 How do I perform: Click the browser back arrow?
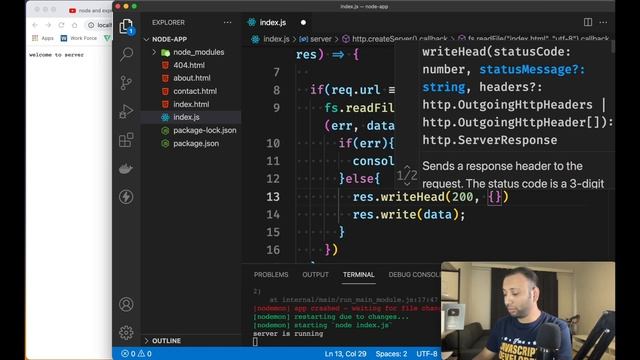[x=35, y=25]
